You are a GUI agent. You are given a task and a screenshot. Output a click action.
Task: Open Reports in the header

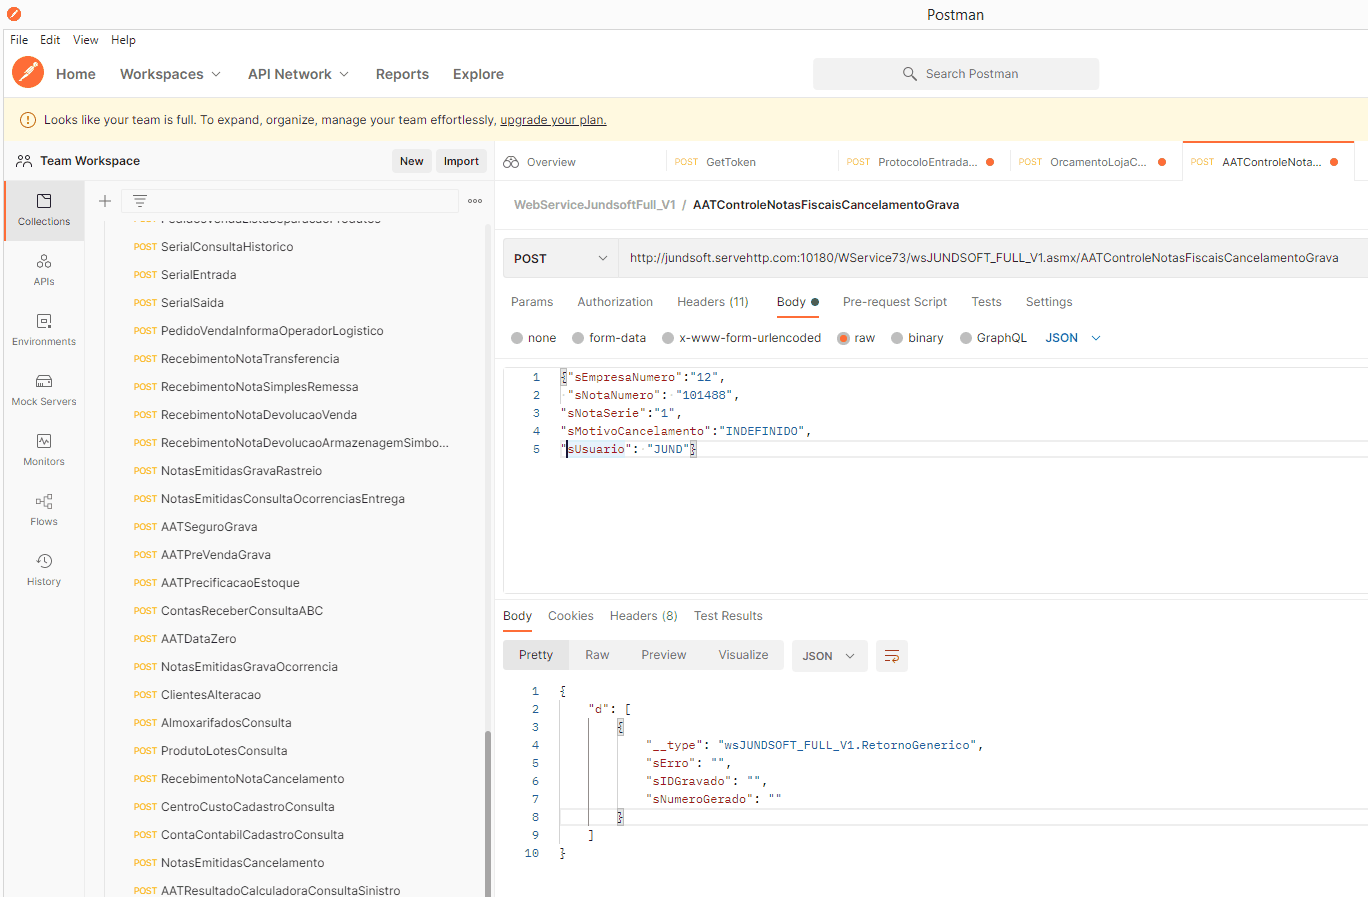pyautogui.click(x=402, y=74)
